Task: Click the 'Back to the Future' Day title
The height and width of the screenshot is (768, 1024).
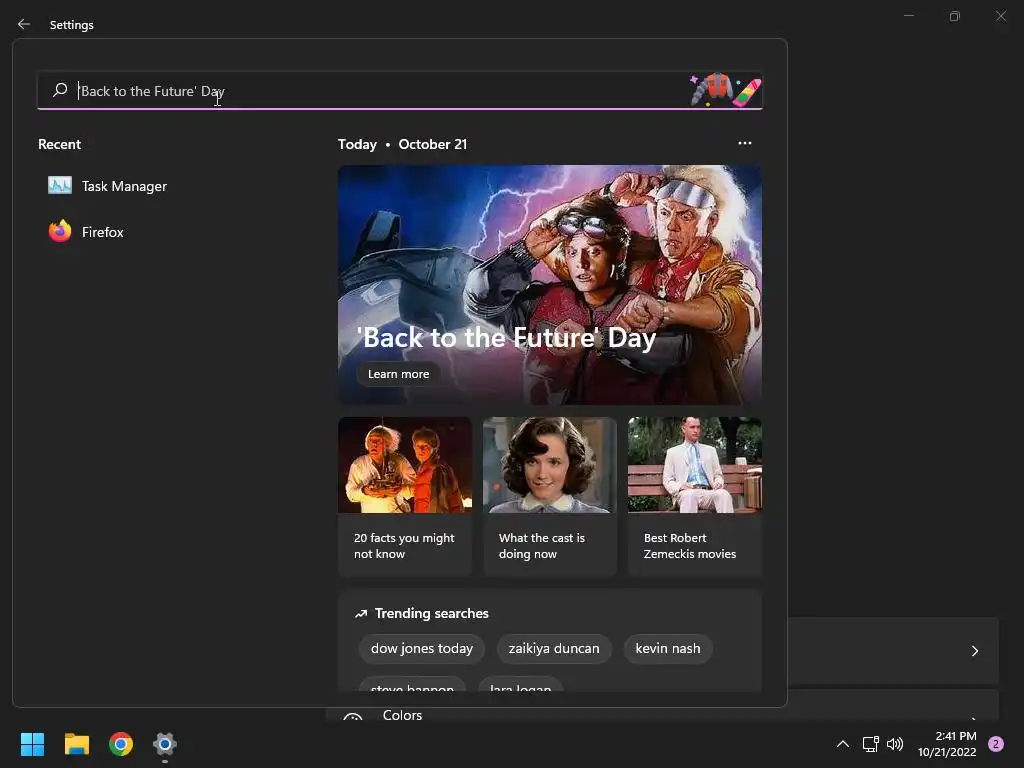Action: 506,338
